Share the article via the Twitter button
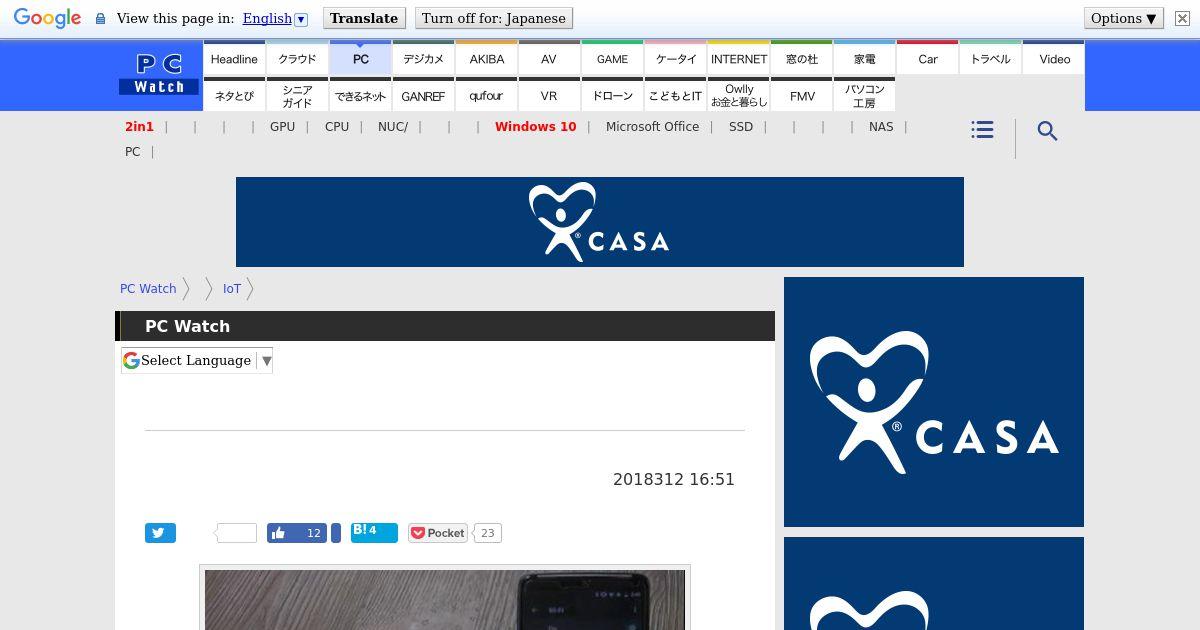Viewport: 1200px width, 630px height. pyautogui.click(x=160, y=533)
